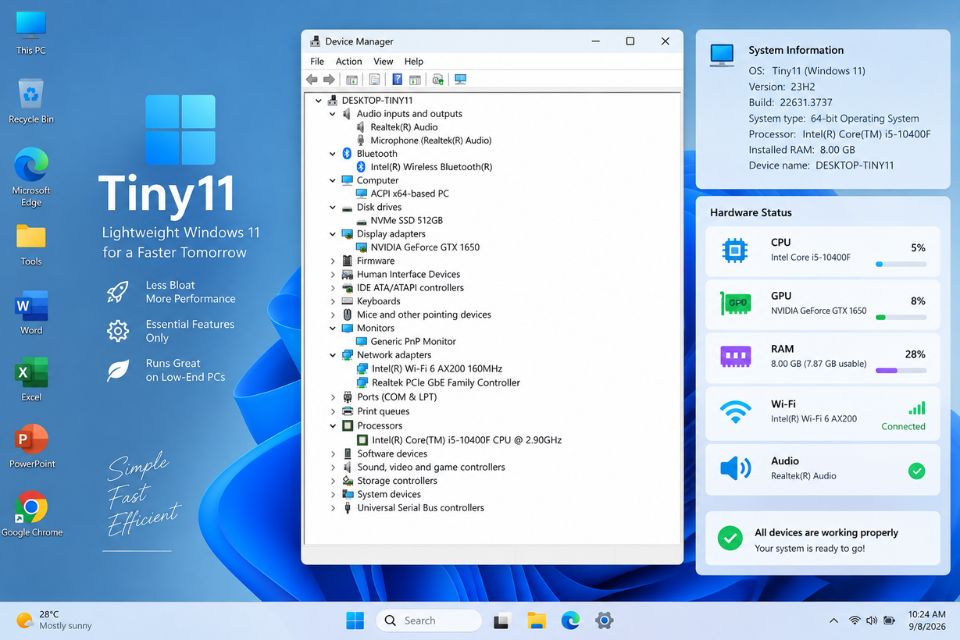Click the Windows Start button on taskbar
The width and height of the screenshot is (960, 640).
point(355,621)
